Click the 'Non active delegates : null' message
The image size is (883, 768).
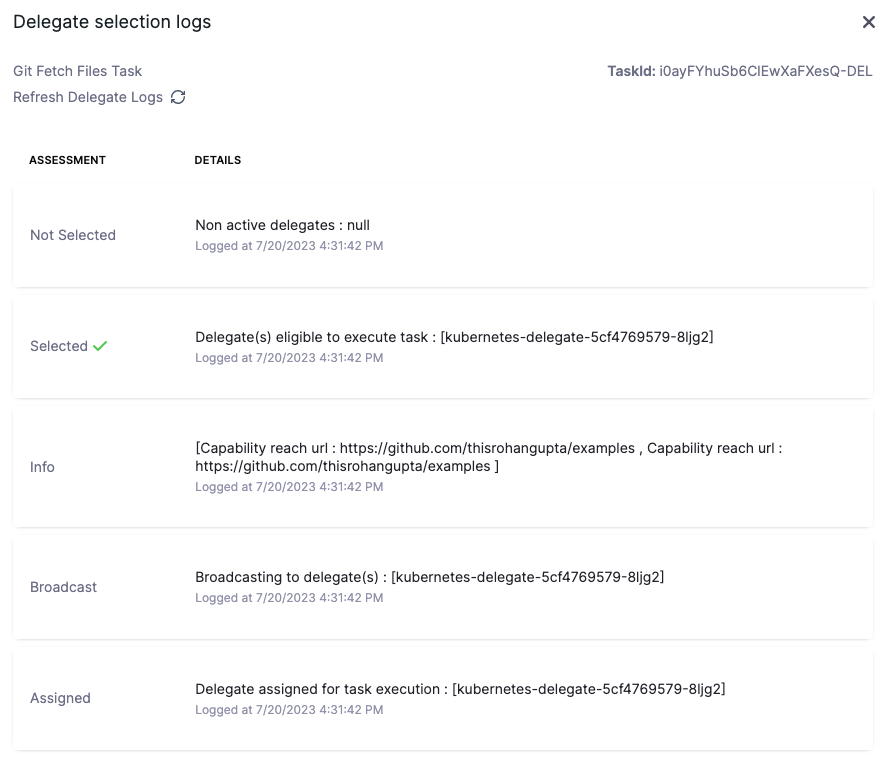coord(282,225)
